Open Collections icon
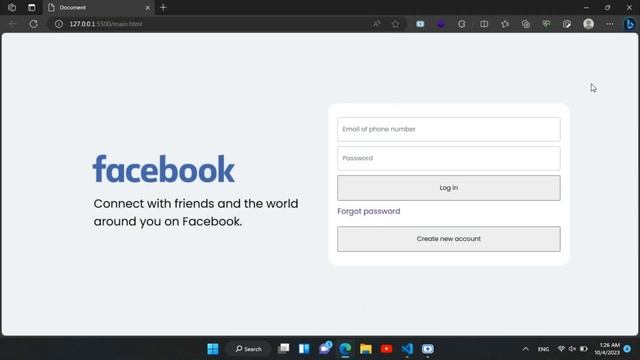The height and width of the screenshot is (360, 640). [x=526, y=24]
